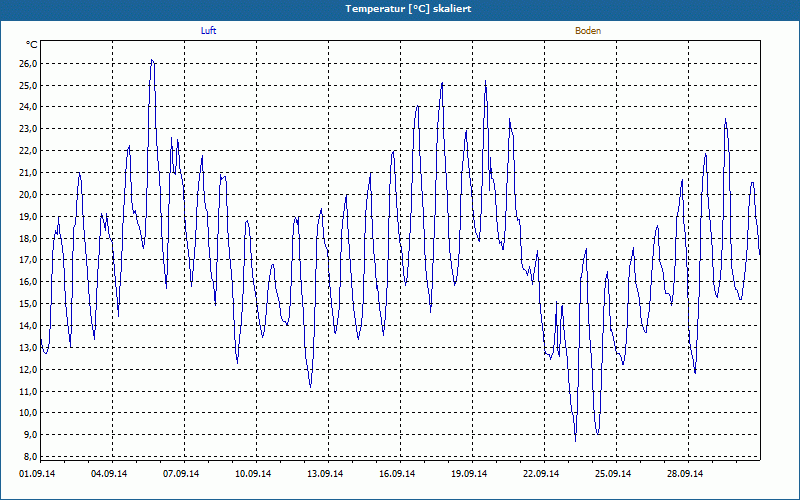Click the 01.09.14 date label
Image resolution: width=800 pixels, height=500 pixels.
[37, 474]
